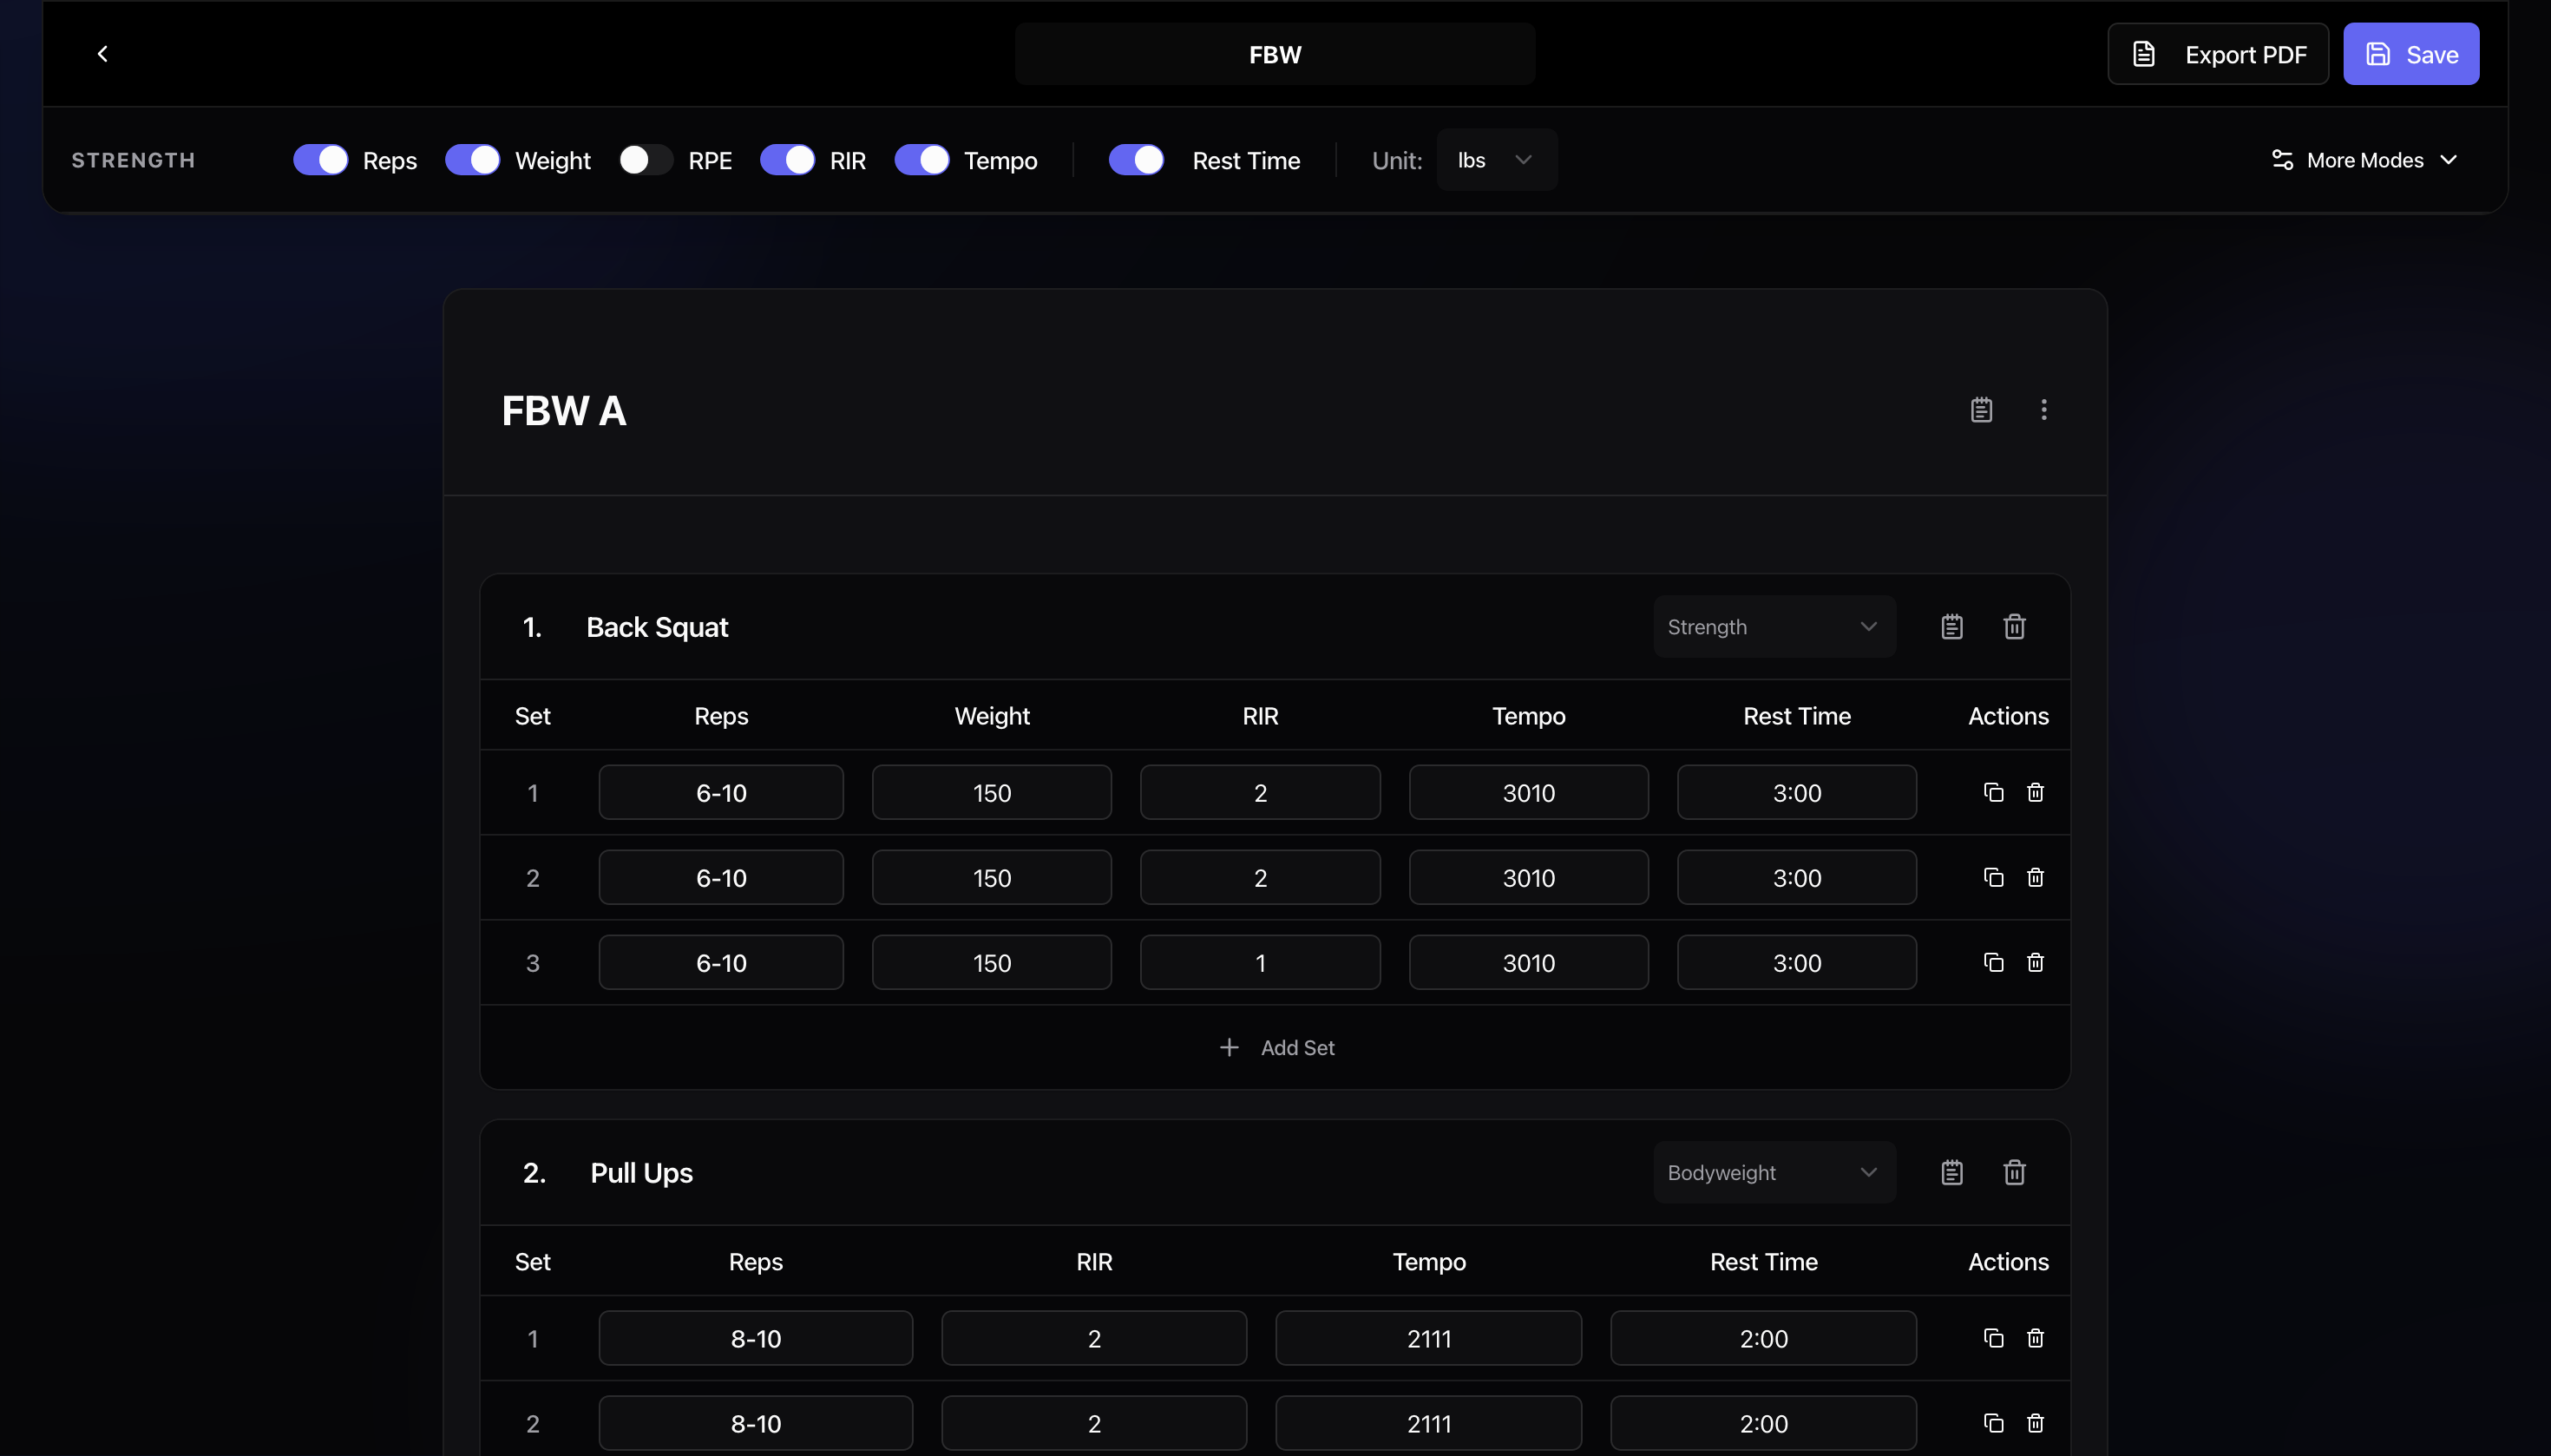Image resolution: width=2551 pixels, height=1456 pixels.
Task: Delete the Back Squat exercise
Action: point(2014,627)
